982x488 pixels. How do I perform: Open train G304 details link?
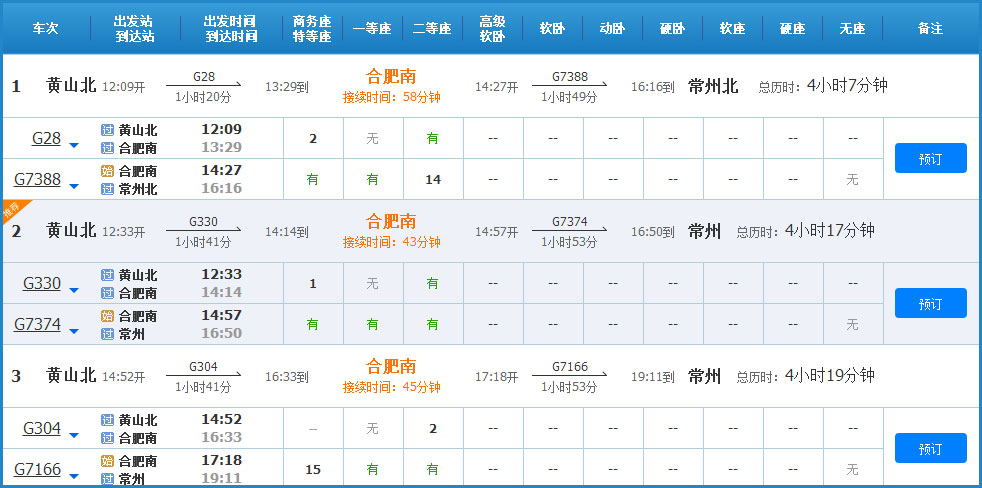(42, 428)
